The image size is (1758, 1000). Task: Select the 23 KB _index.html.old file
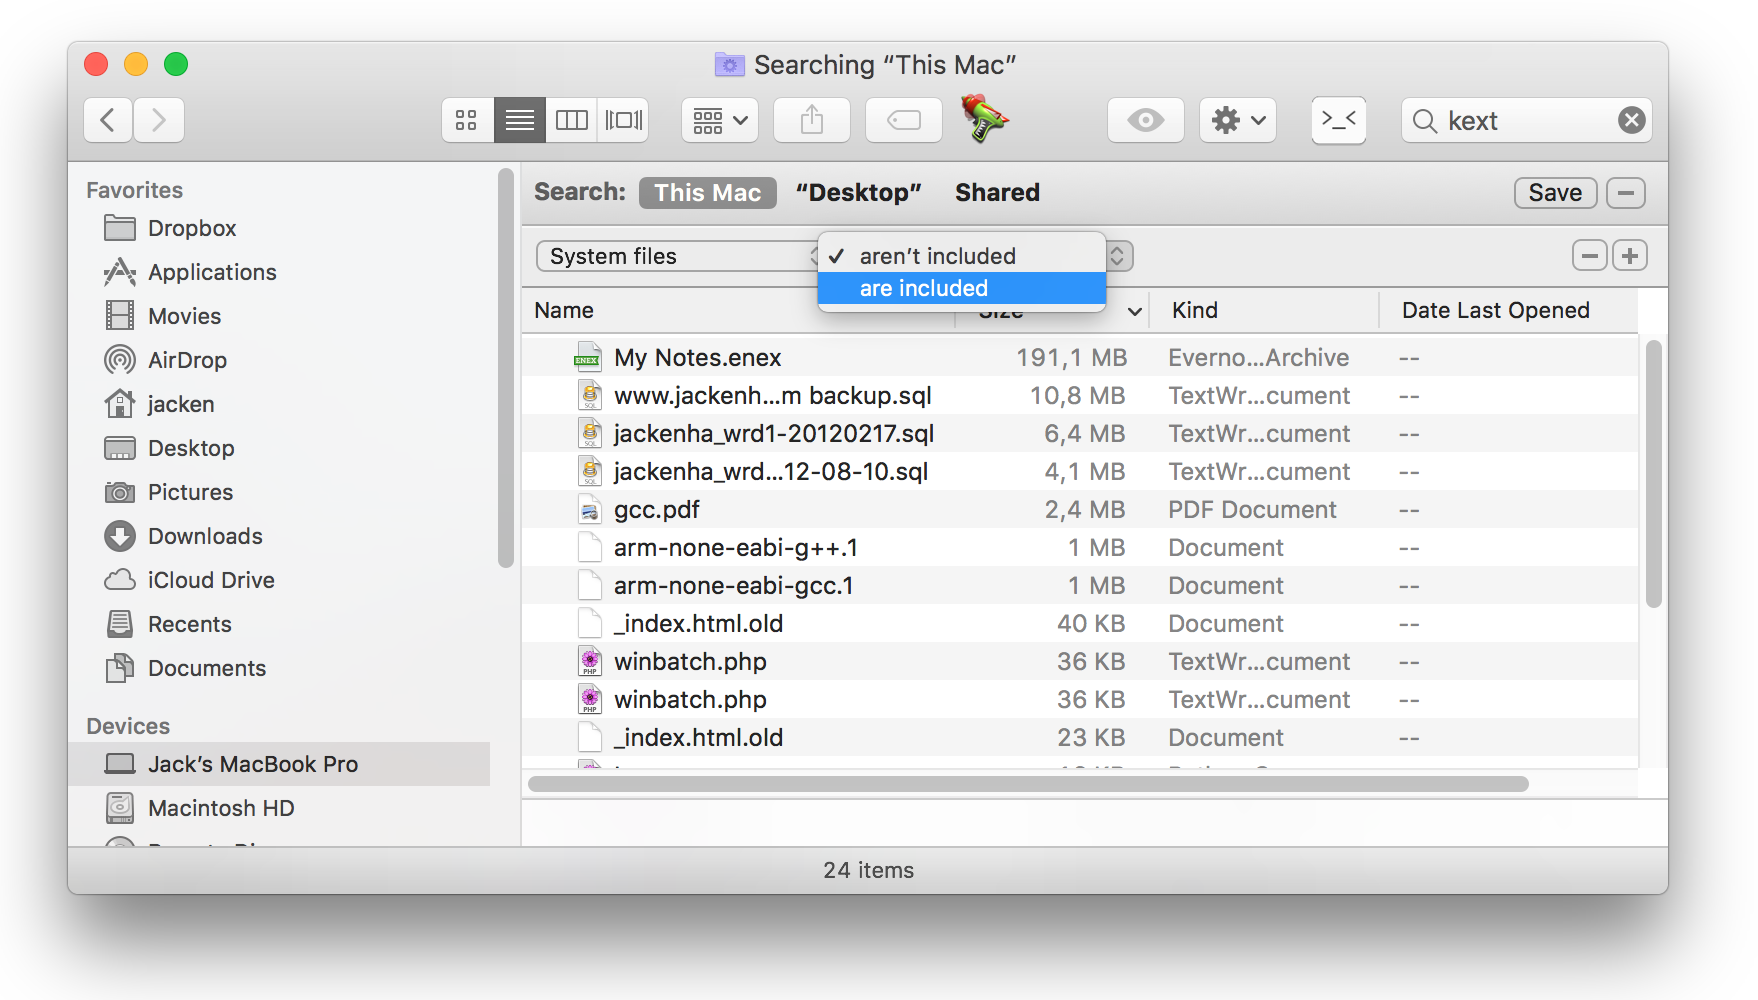[1080, 737]
